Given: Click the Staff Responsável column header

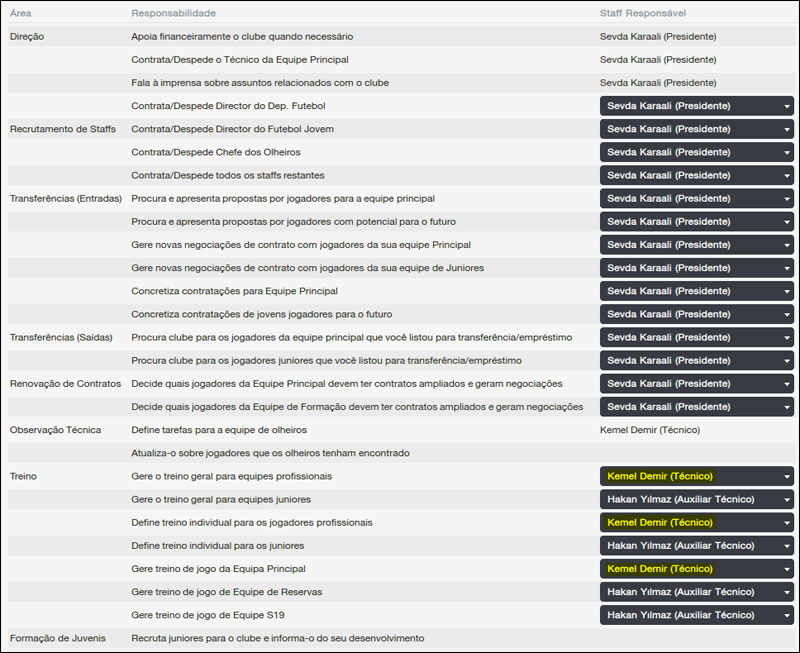Looking at the screenshot, I should pyautogui.click(x=642, y=12).
